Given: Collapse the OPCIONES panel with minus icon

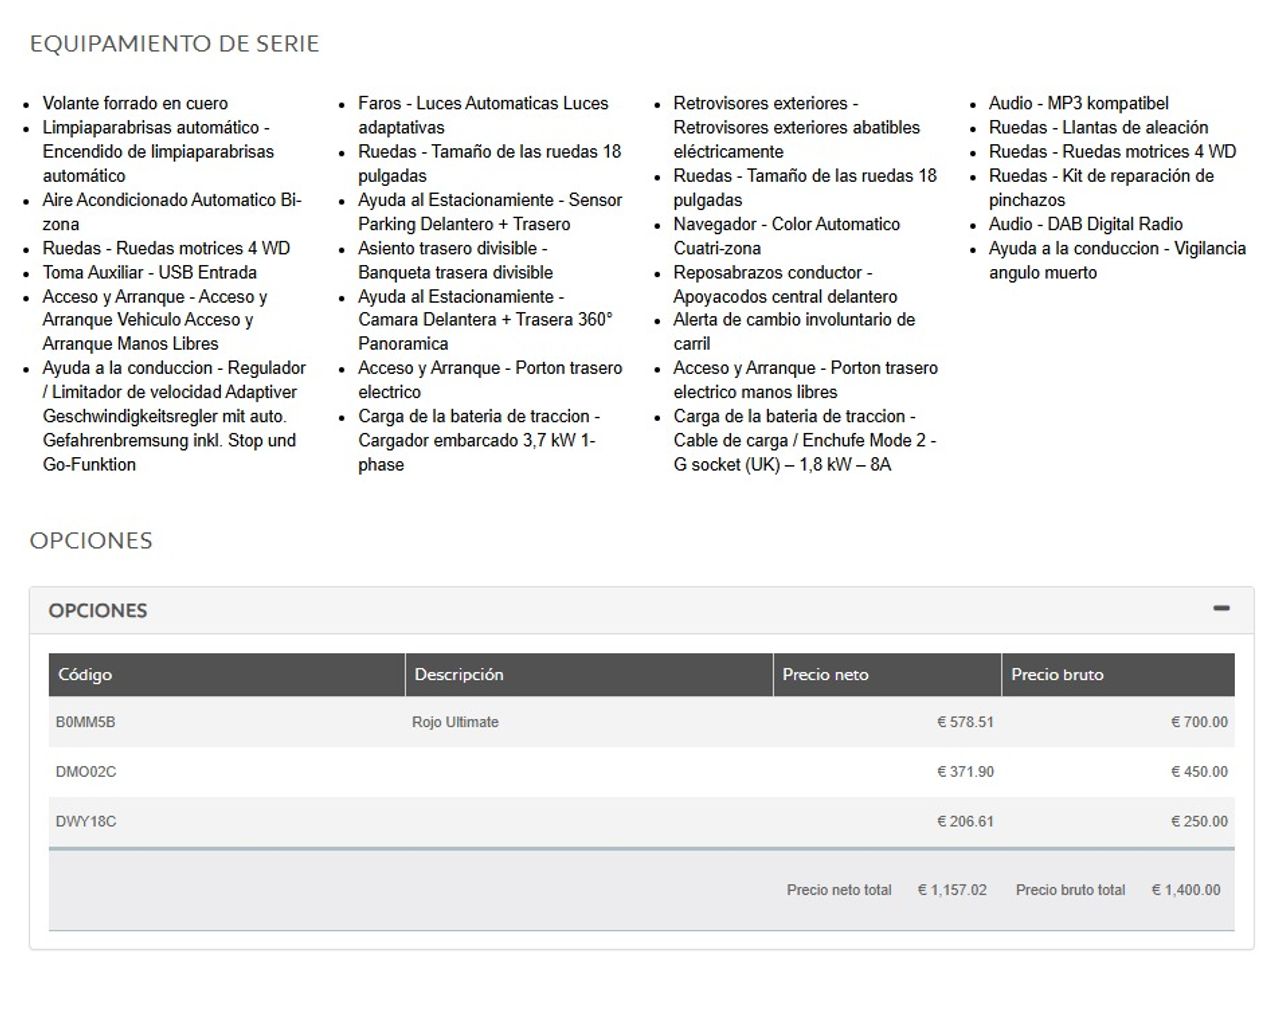Looking at the screenshot, I should pyautogui.click(x=1220, y=609).
